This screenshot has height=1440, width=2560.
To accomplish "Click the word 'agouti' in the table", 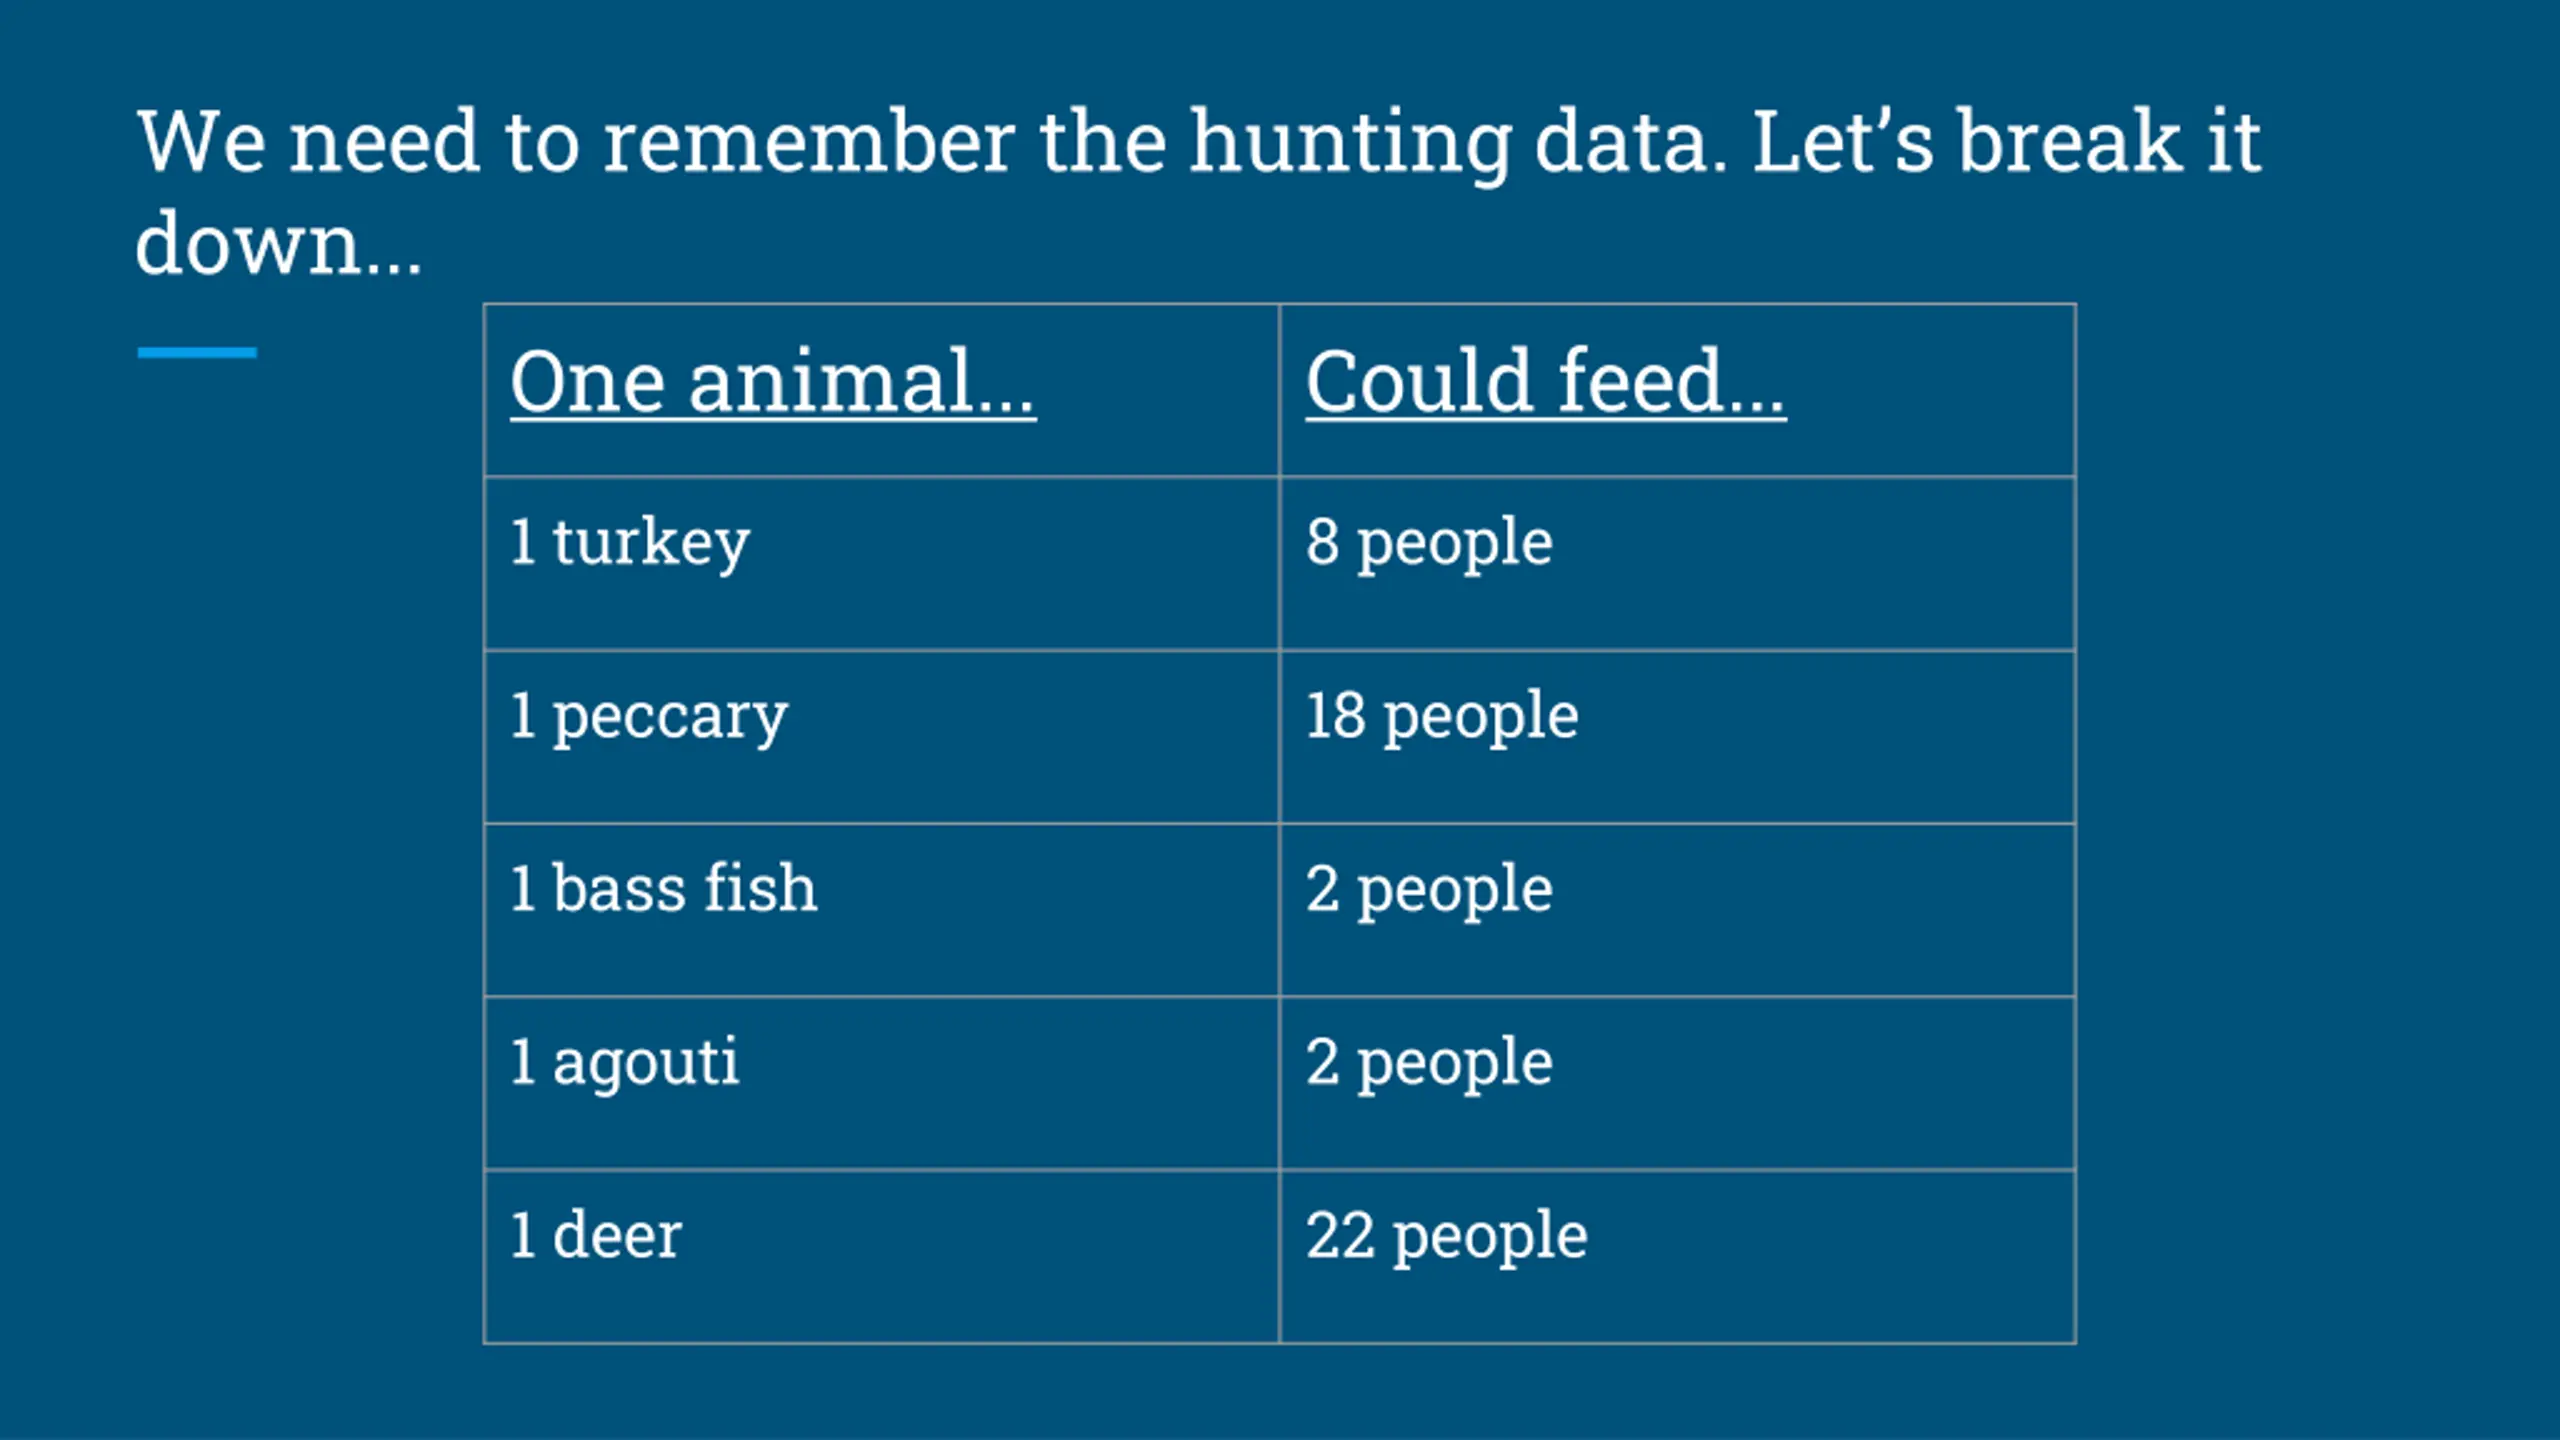I will pos(646,1064).
